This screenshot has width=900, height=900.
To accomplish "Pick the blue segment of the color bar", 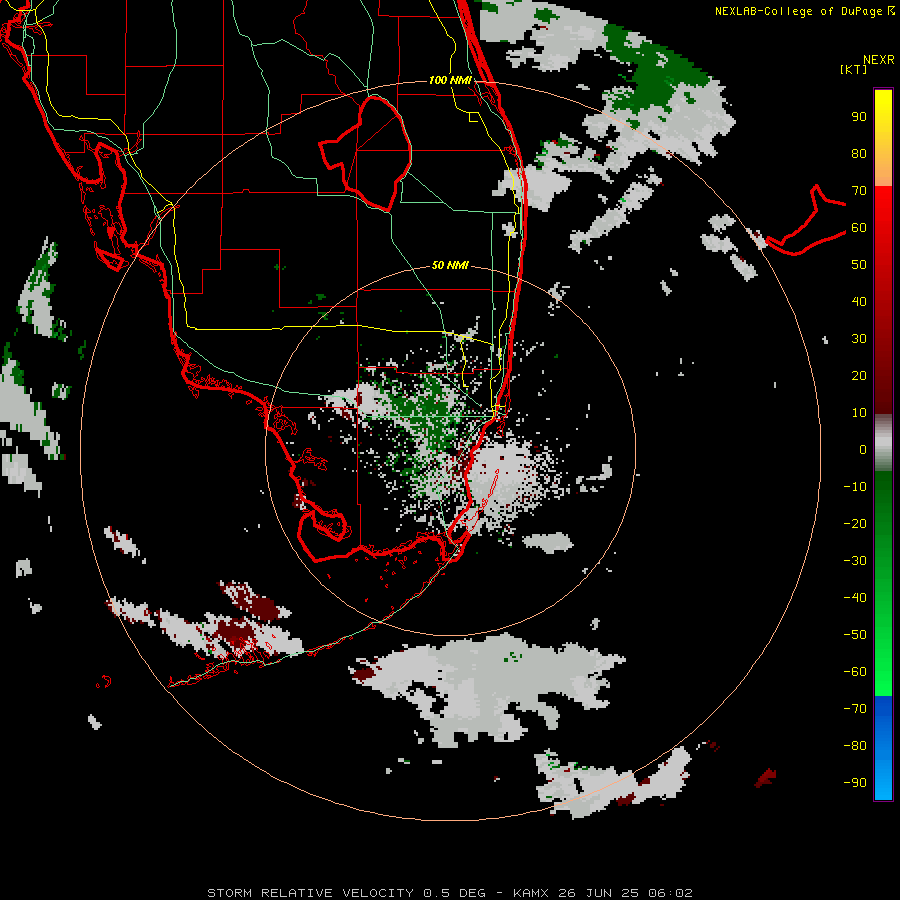I will point(883,747).
